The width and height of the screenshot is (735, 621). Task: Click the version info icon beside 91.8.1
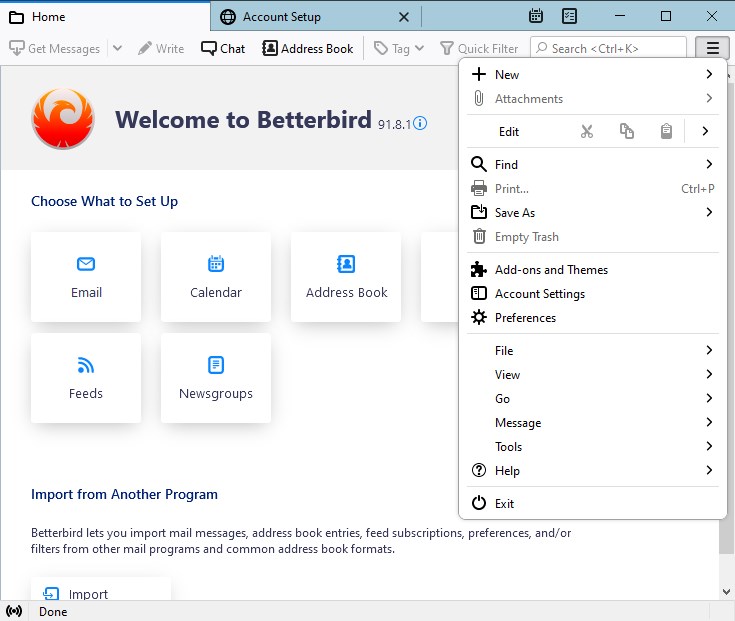[420, 123]
